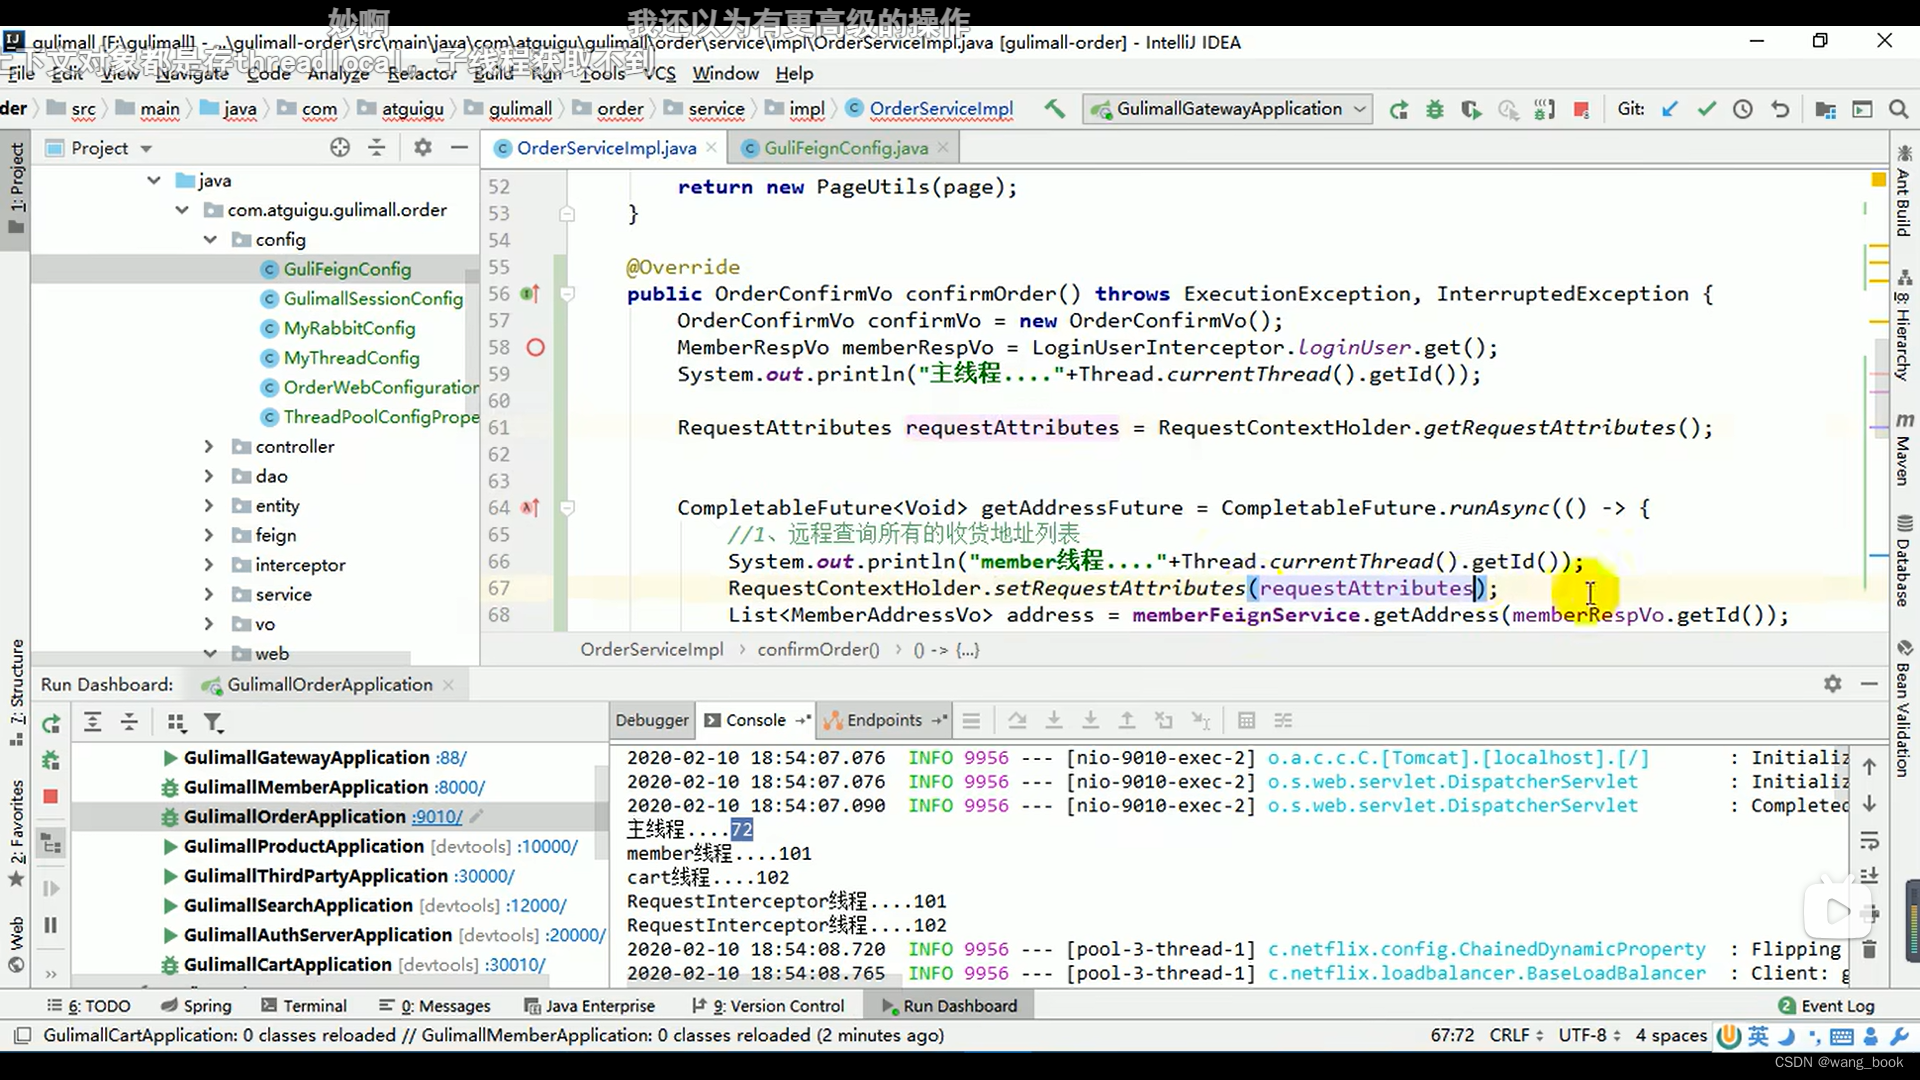The height and width of the screenshot is (1080, 1920).
Task: Open Run Dashboard settings gear
Action: [1832, 684]
